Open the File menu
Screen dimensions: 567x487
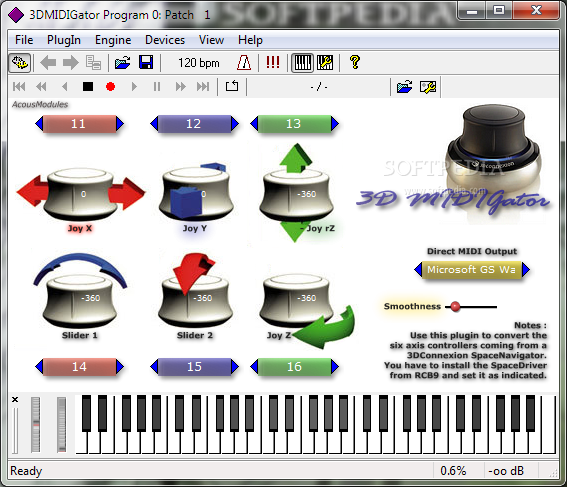pos(24,40)
